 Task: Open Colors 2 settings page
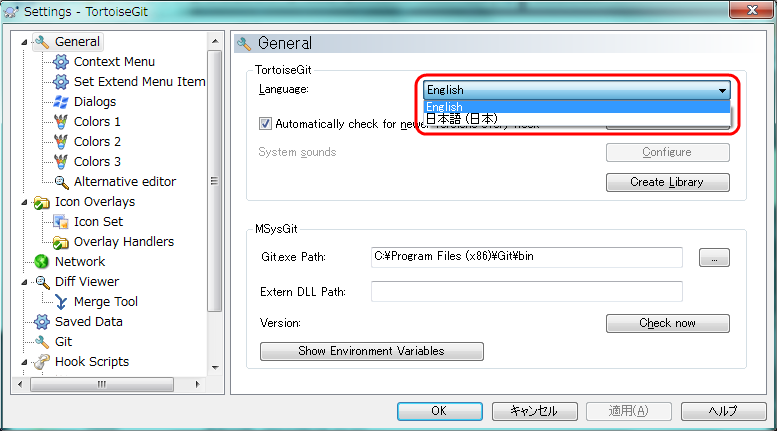pos(97,142)
